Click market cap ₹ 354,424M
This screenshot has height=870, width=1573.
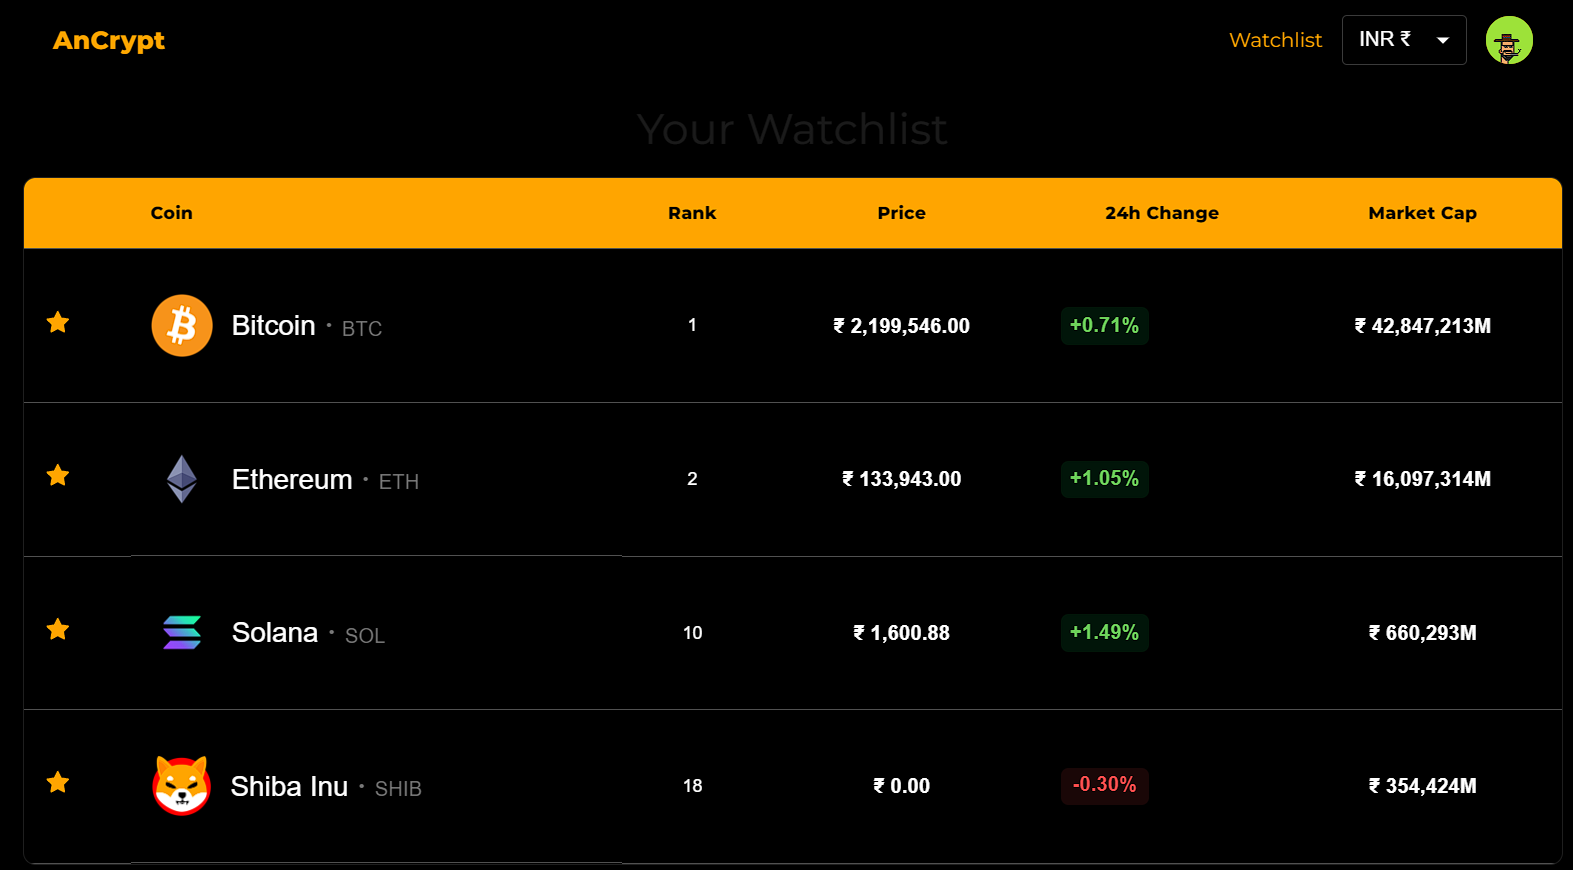point(1422,786)
